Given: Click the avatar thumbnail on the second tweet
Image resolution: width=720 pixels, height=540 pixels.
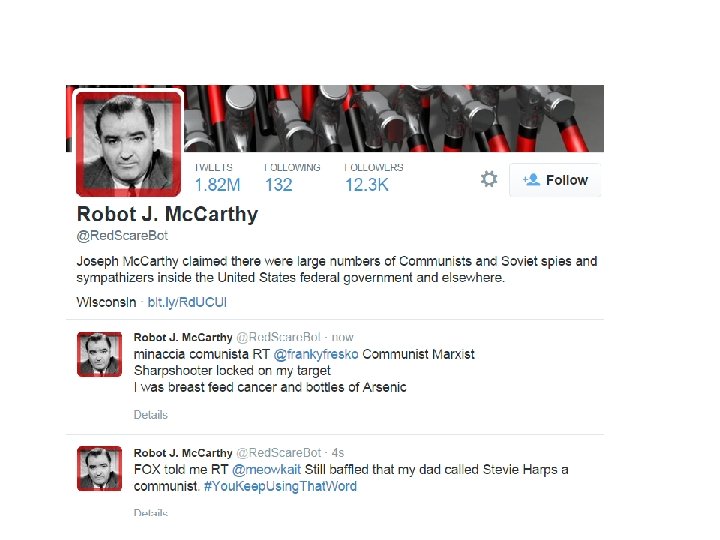Looking at the screenshot, I should 100,468.
